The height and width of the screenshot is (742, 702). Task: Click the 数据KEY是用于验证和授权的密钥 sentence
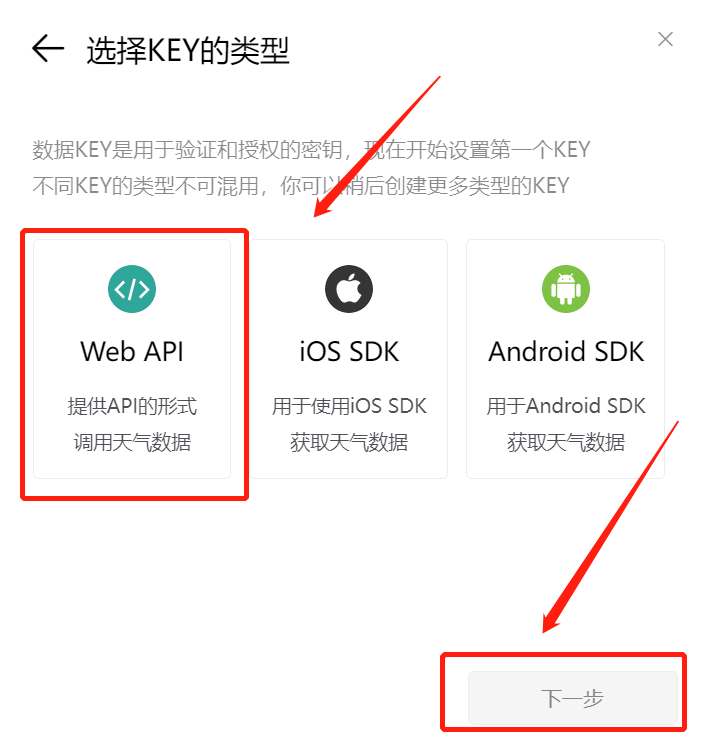pyautogui.click(x=187, y=150)
